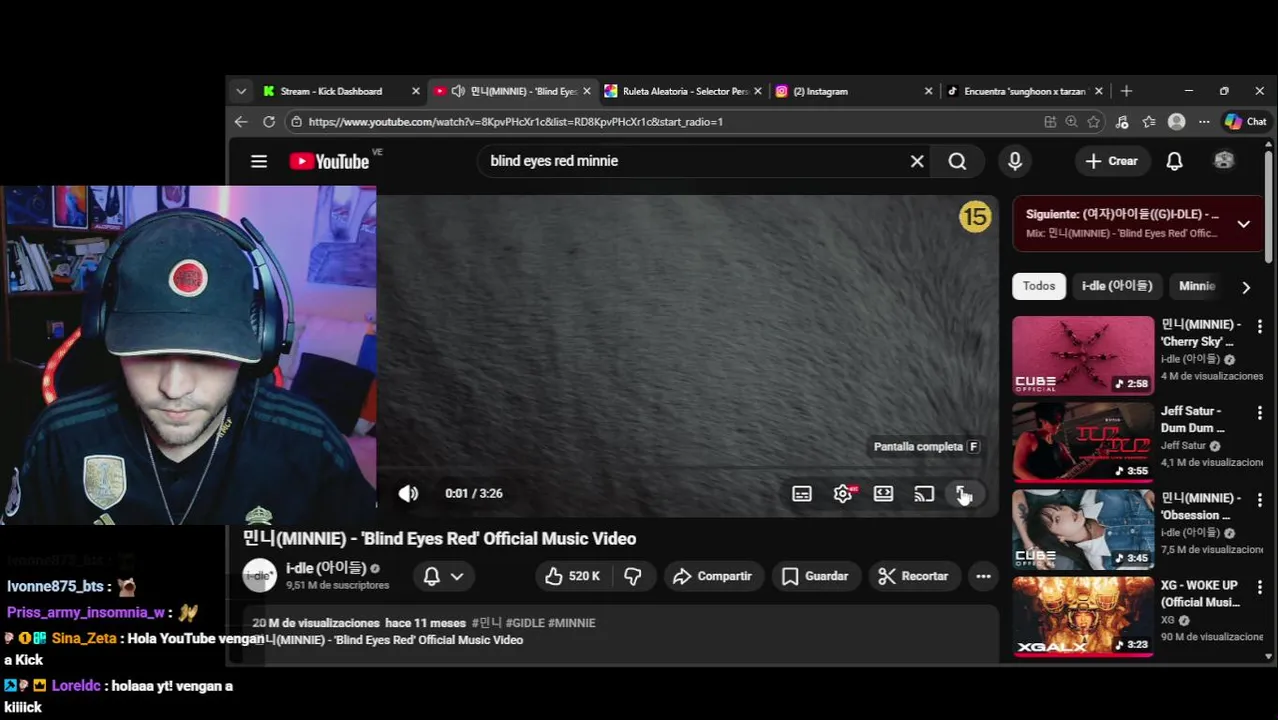Viewport: 1278px width, 720px height.
Task: Play the Jeff Satur Dum Dum thumbnail
Action: (1083, 442)
